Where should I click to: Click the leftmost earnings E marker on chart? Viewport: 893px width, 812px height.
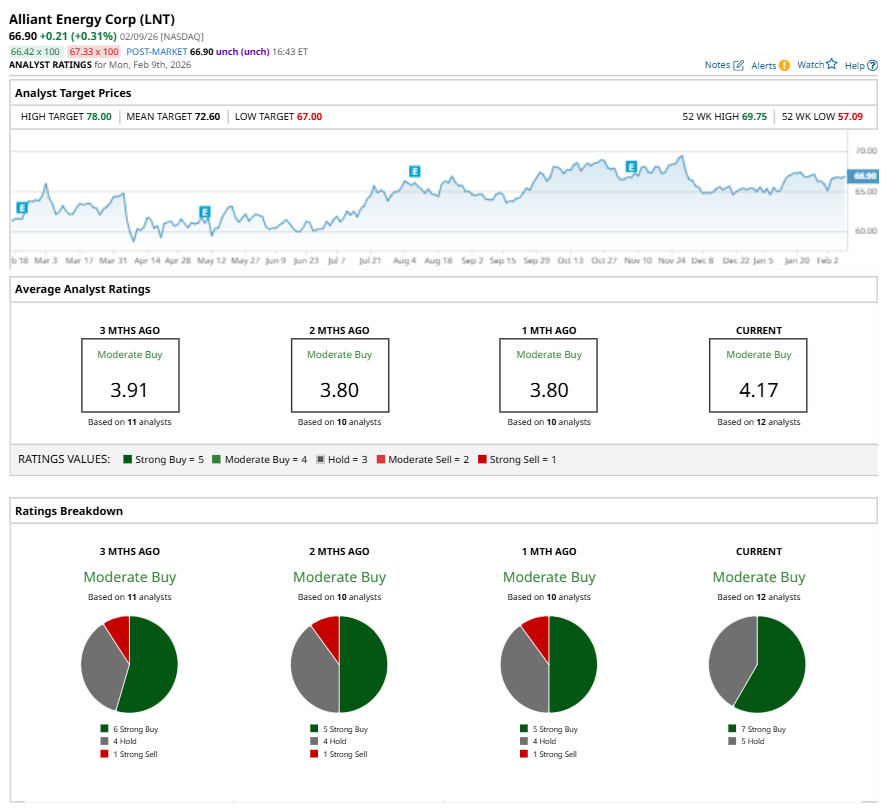(x=22, y=208)
